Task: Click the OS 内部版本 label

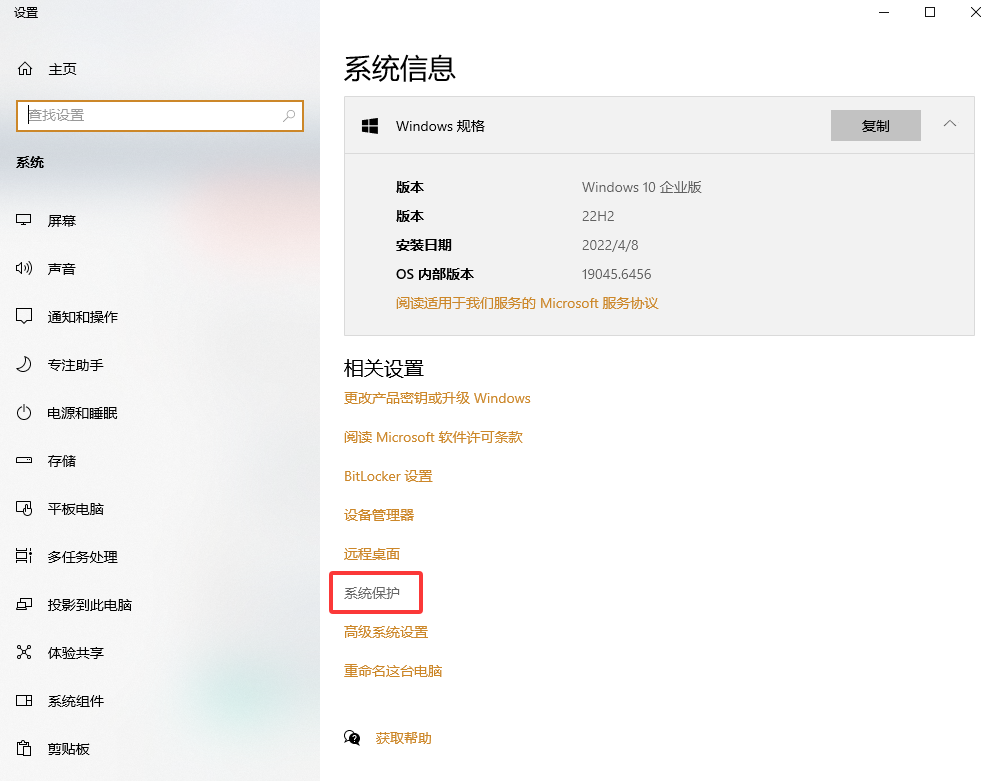Action: point(434,274)
